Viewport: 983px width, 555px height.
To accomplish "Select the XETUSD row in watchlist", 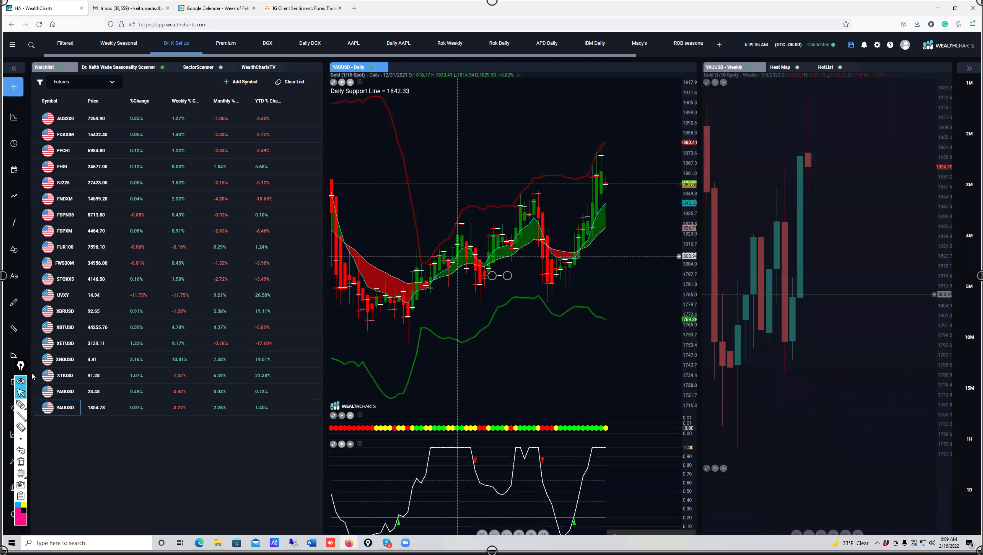I will (x=179, y=344).
